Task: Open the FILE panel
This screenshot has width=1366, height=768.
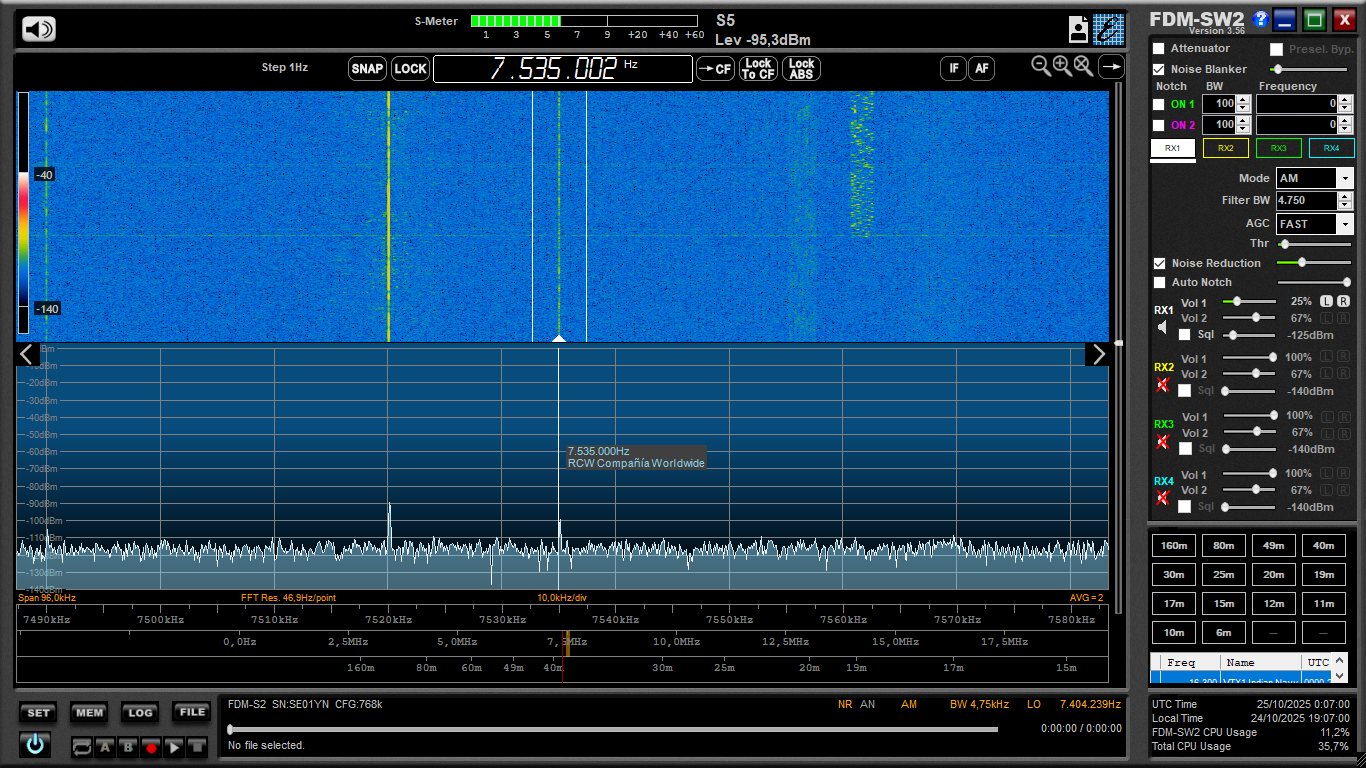Action: click(191, 713)
